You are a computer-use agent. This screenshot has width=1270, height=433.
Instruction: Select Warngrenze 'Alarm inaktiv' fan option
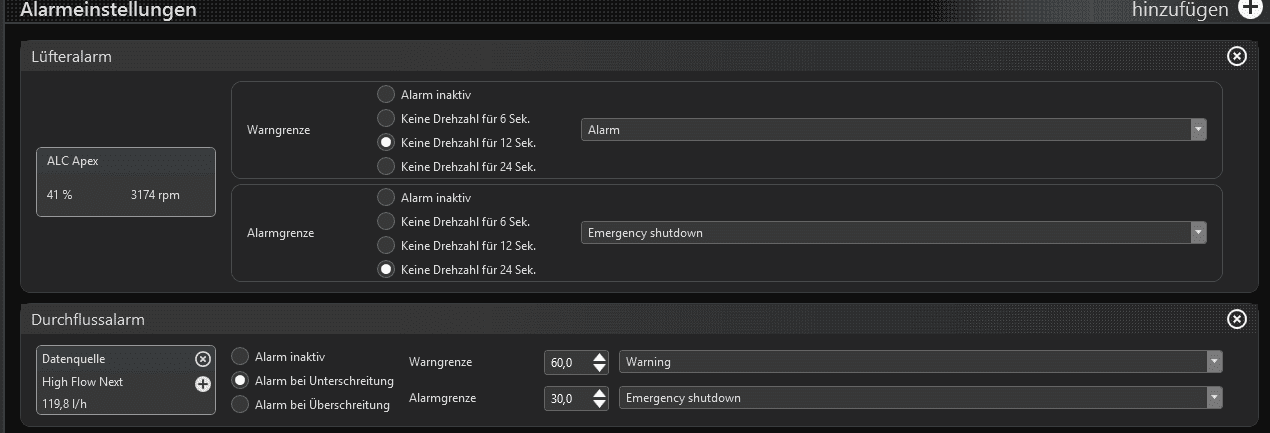click(x=386, y=95)
